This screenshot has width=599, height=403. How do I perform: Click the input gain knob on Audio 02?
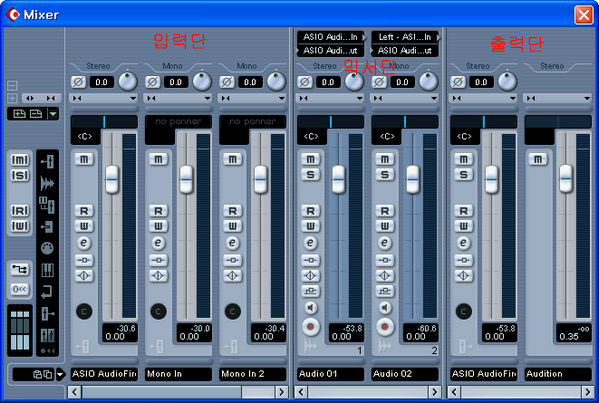428,81
